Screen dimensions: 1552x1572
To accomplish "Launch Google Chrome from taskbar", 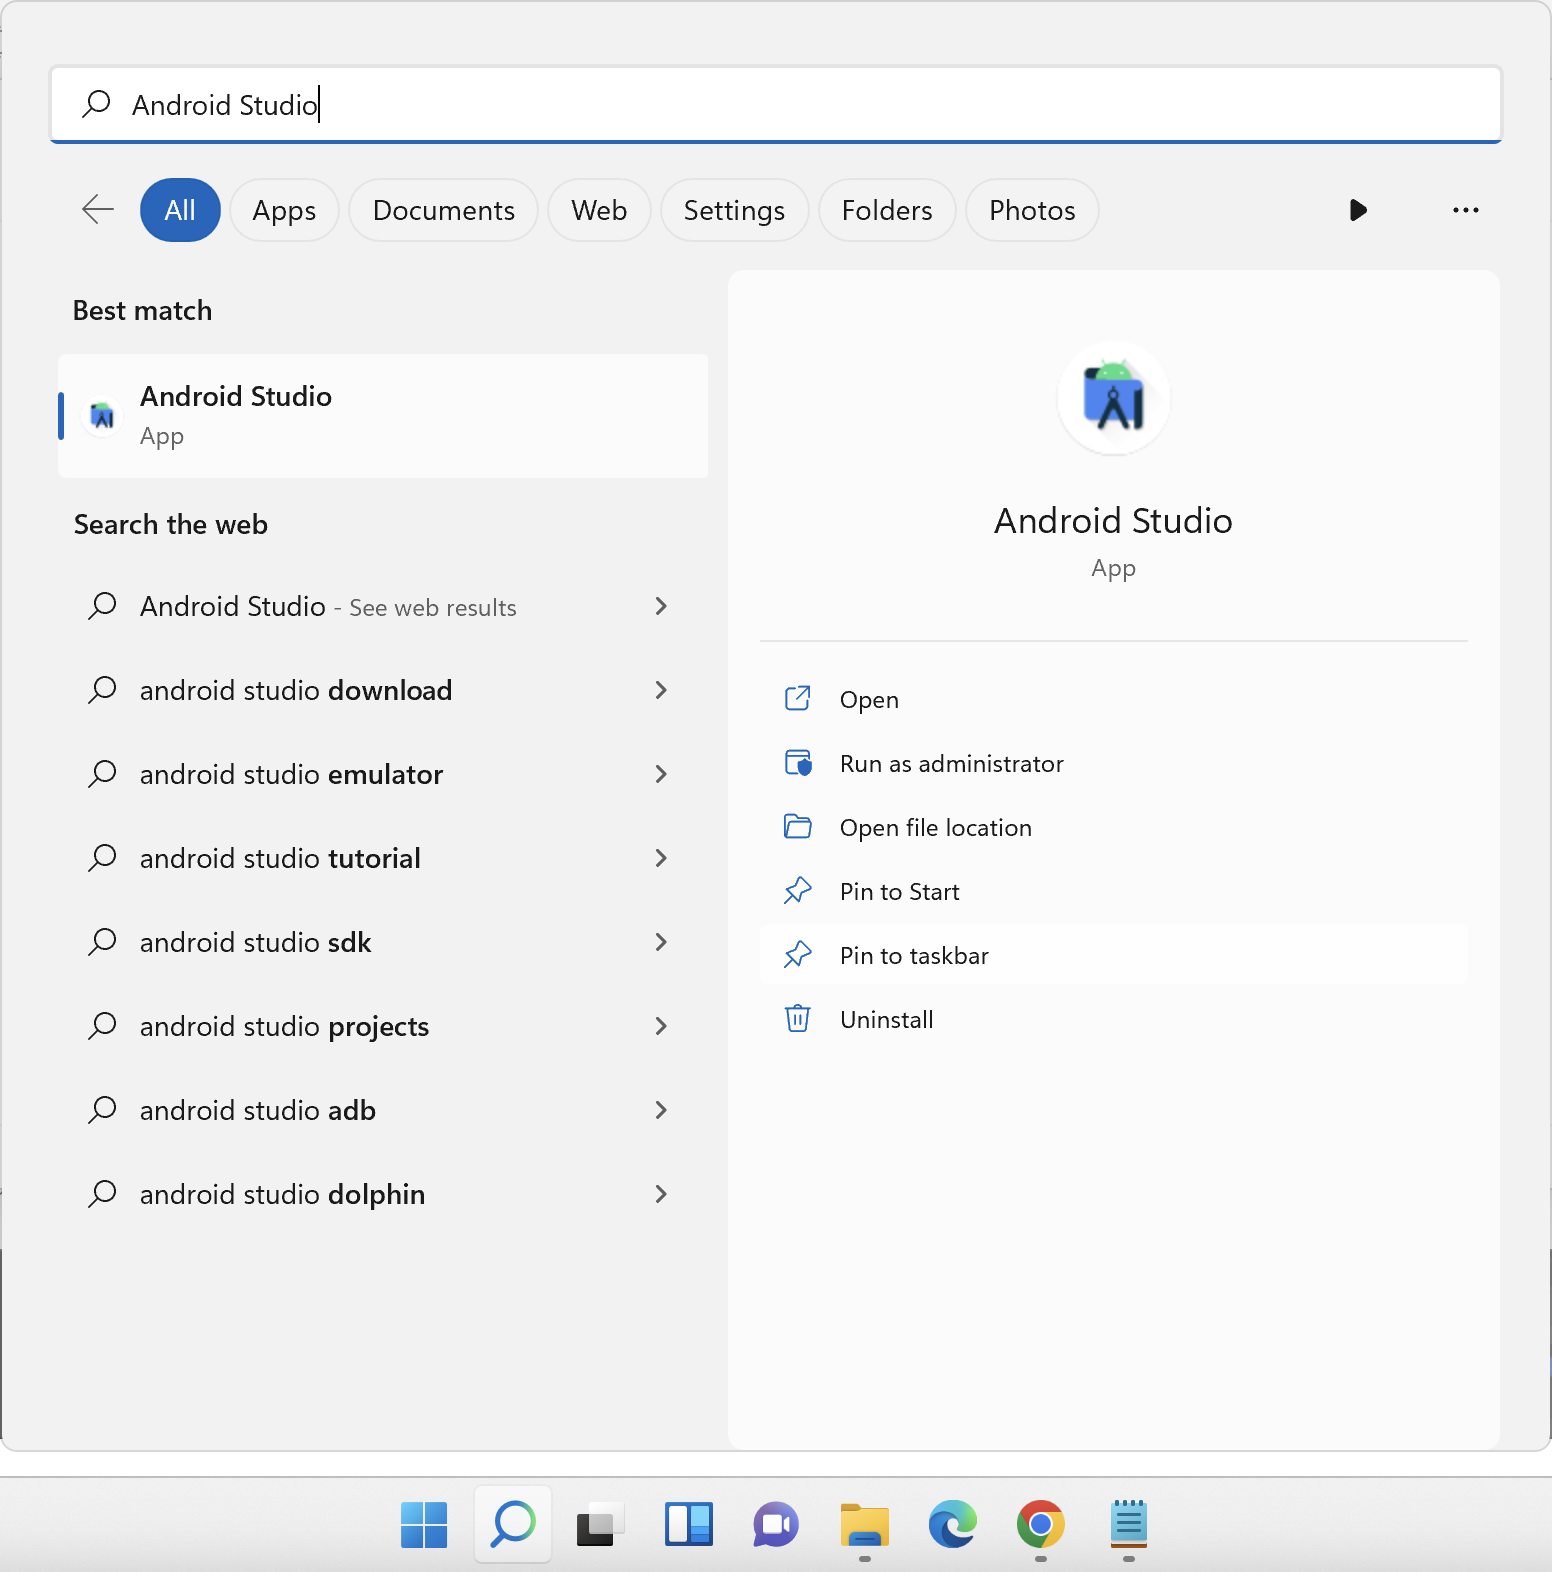I will coord(1041,1525).
